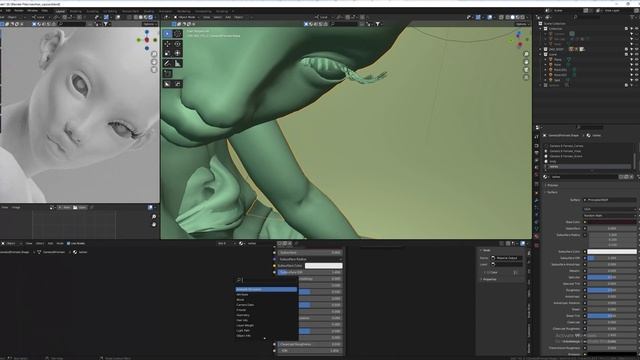Click Material Output node icon in Name field
Image resolution: width=640 pixels, height=360 pixels.
(x=493, y=258)
